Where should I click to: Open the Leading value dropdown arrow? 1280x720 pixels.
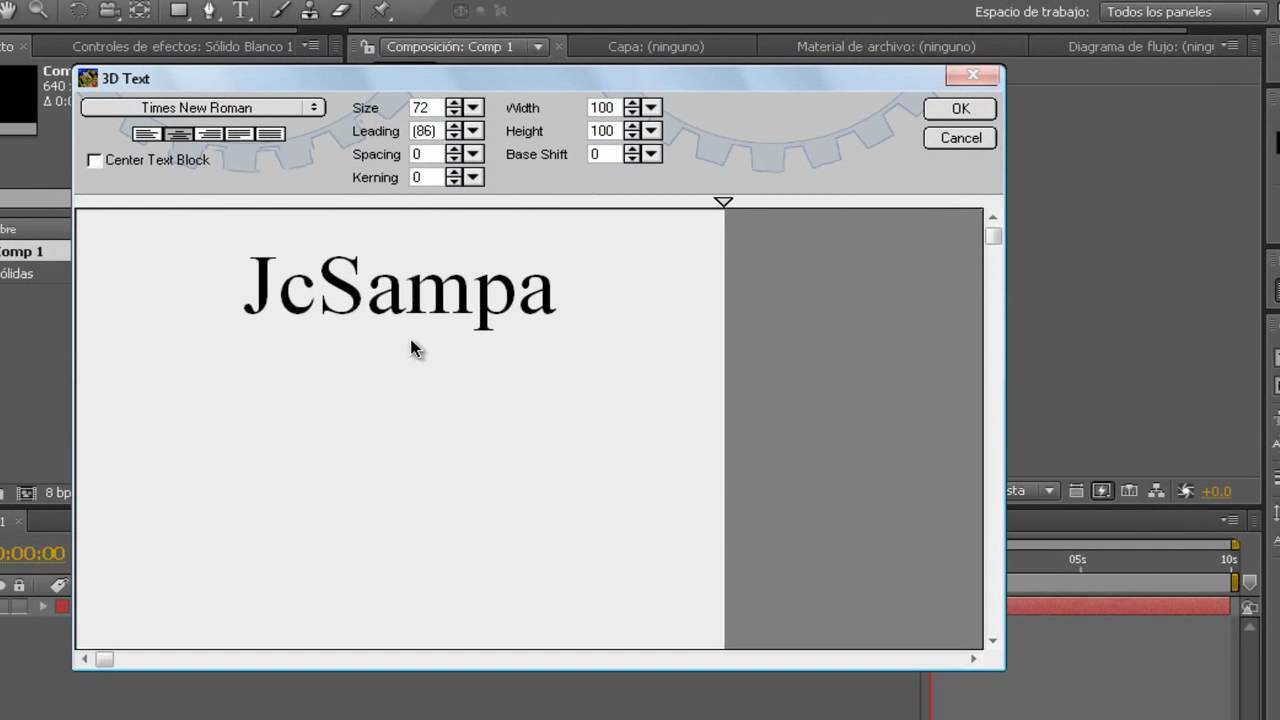[x=474, y=131]
